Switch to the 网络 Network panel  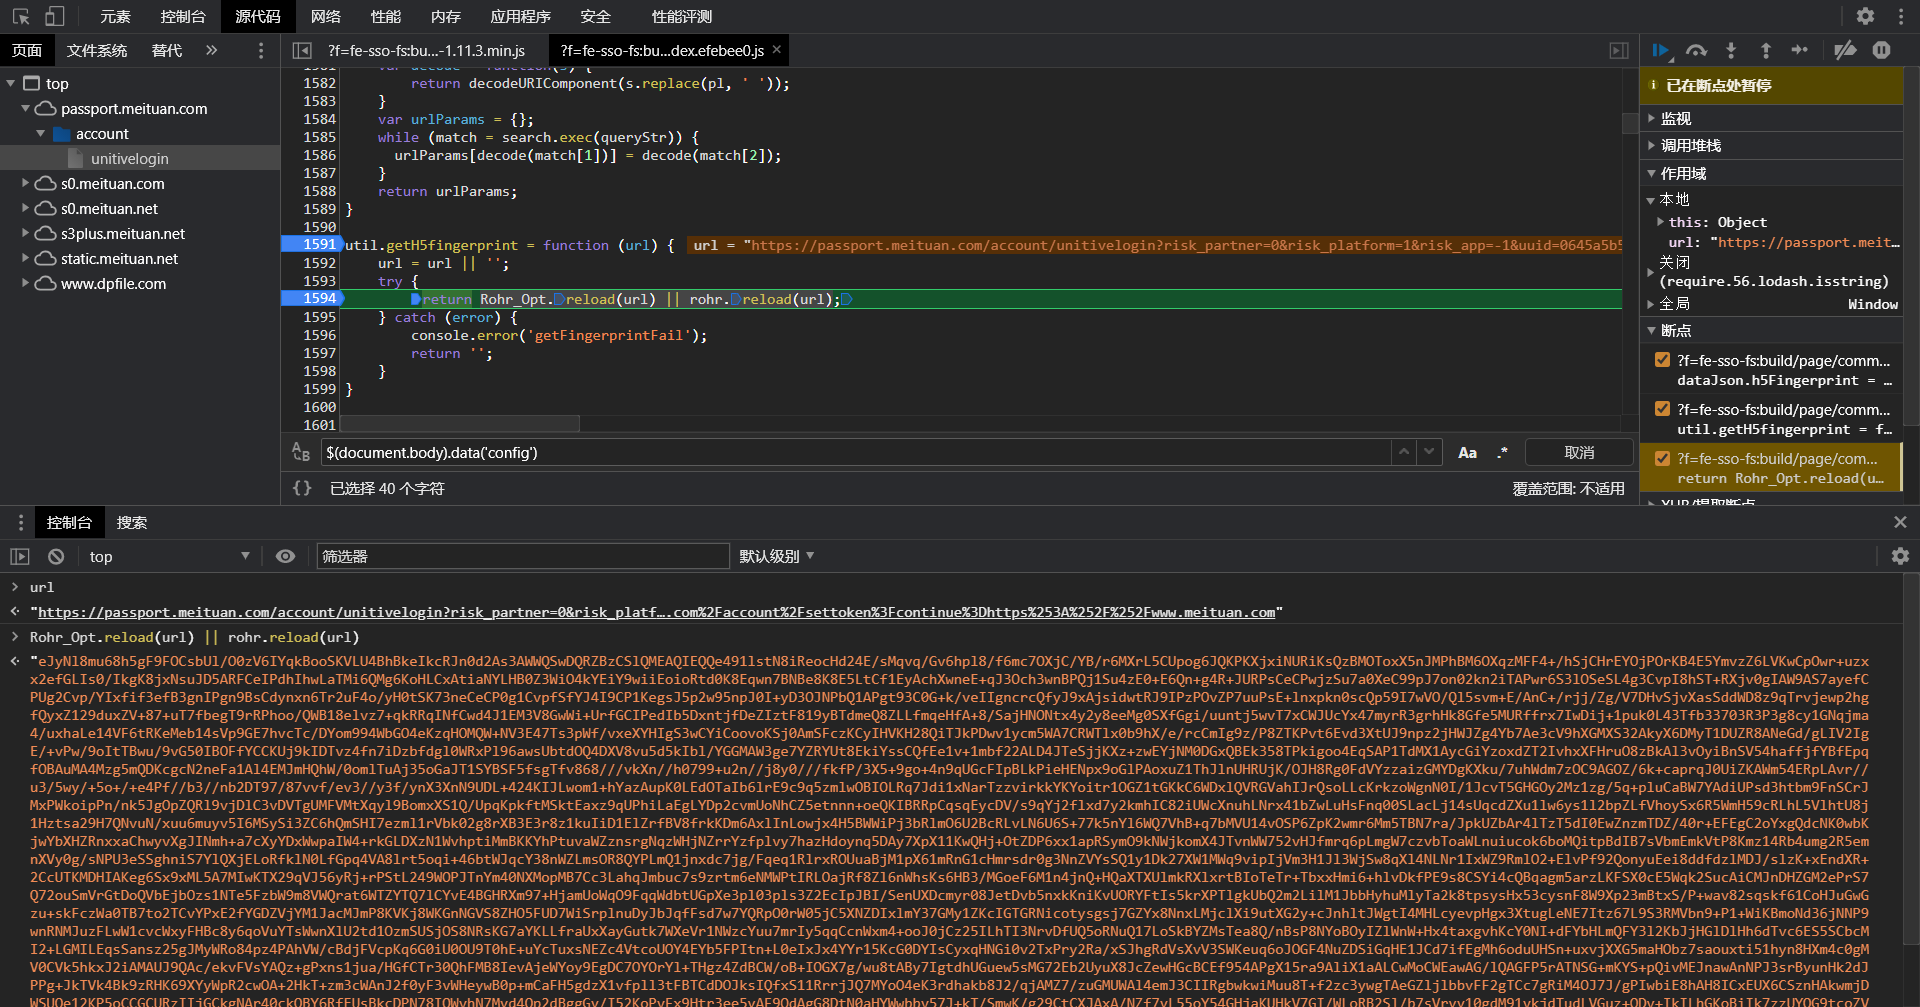click(326, 16)
